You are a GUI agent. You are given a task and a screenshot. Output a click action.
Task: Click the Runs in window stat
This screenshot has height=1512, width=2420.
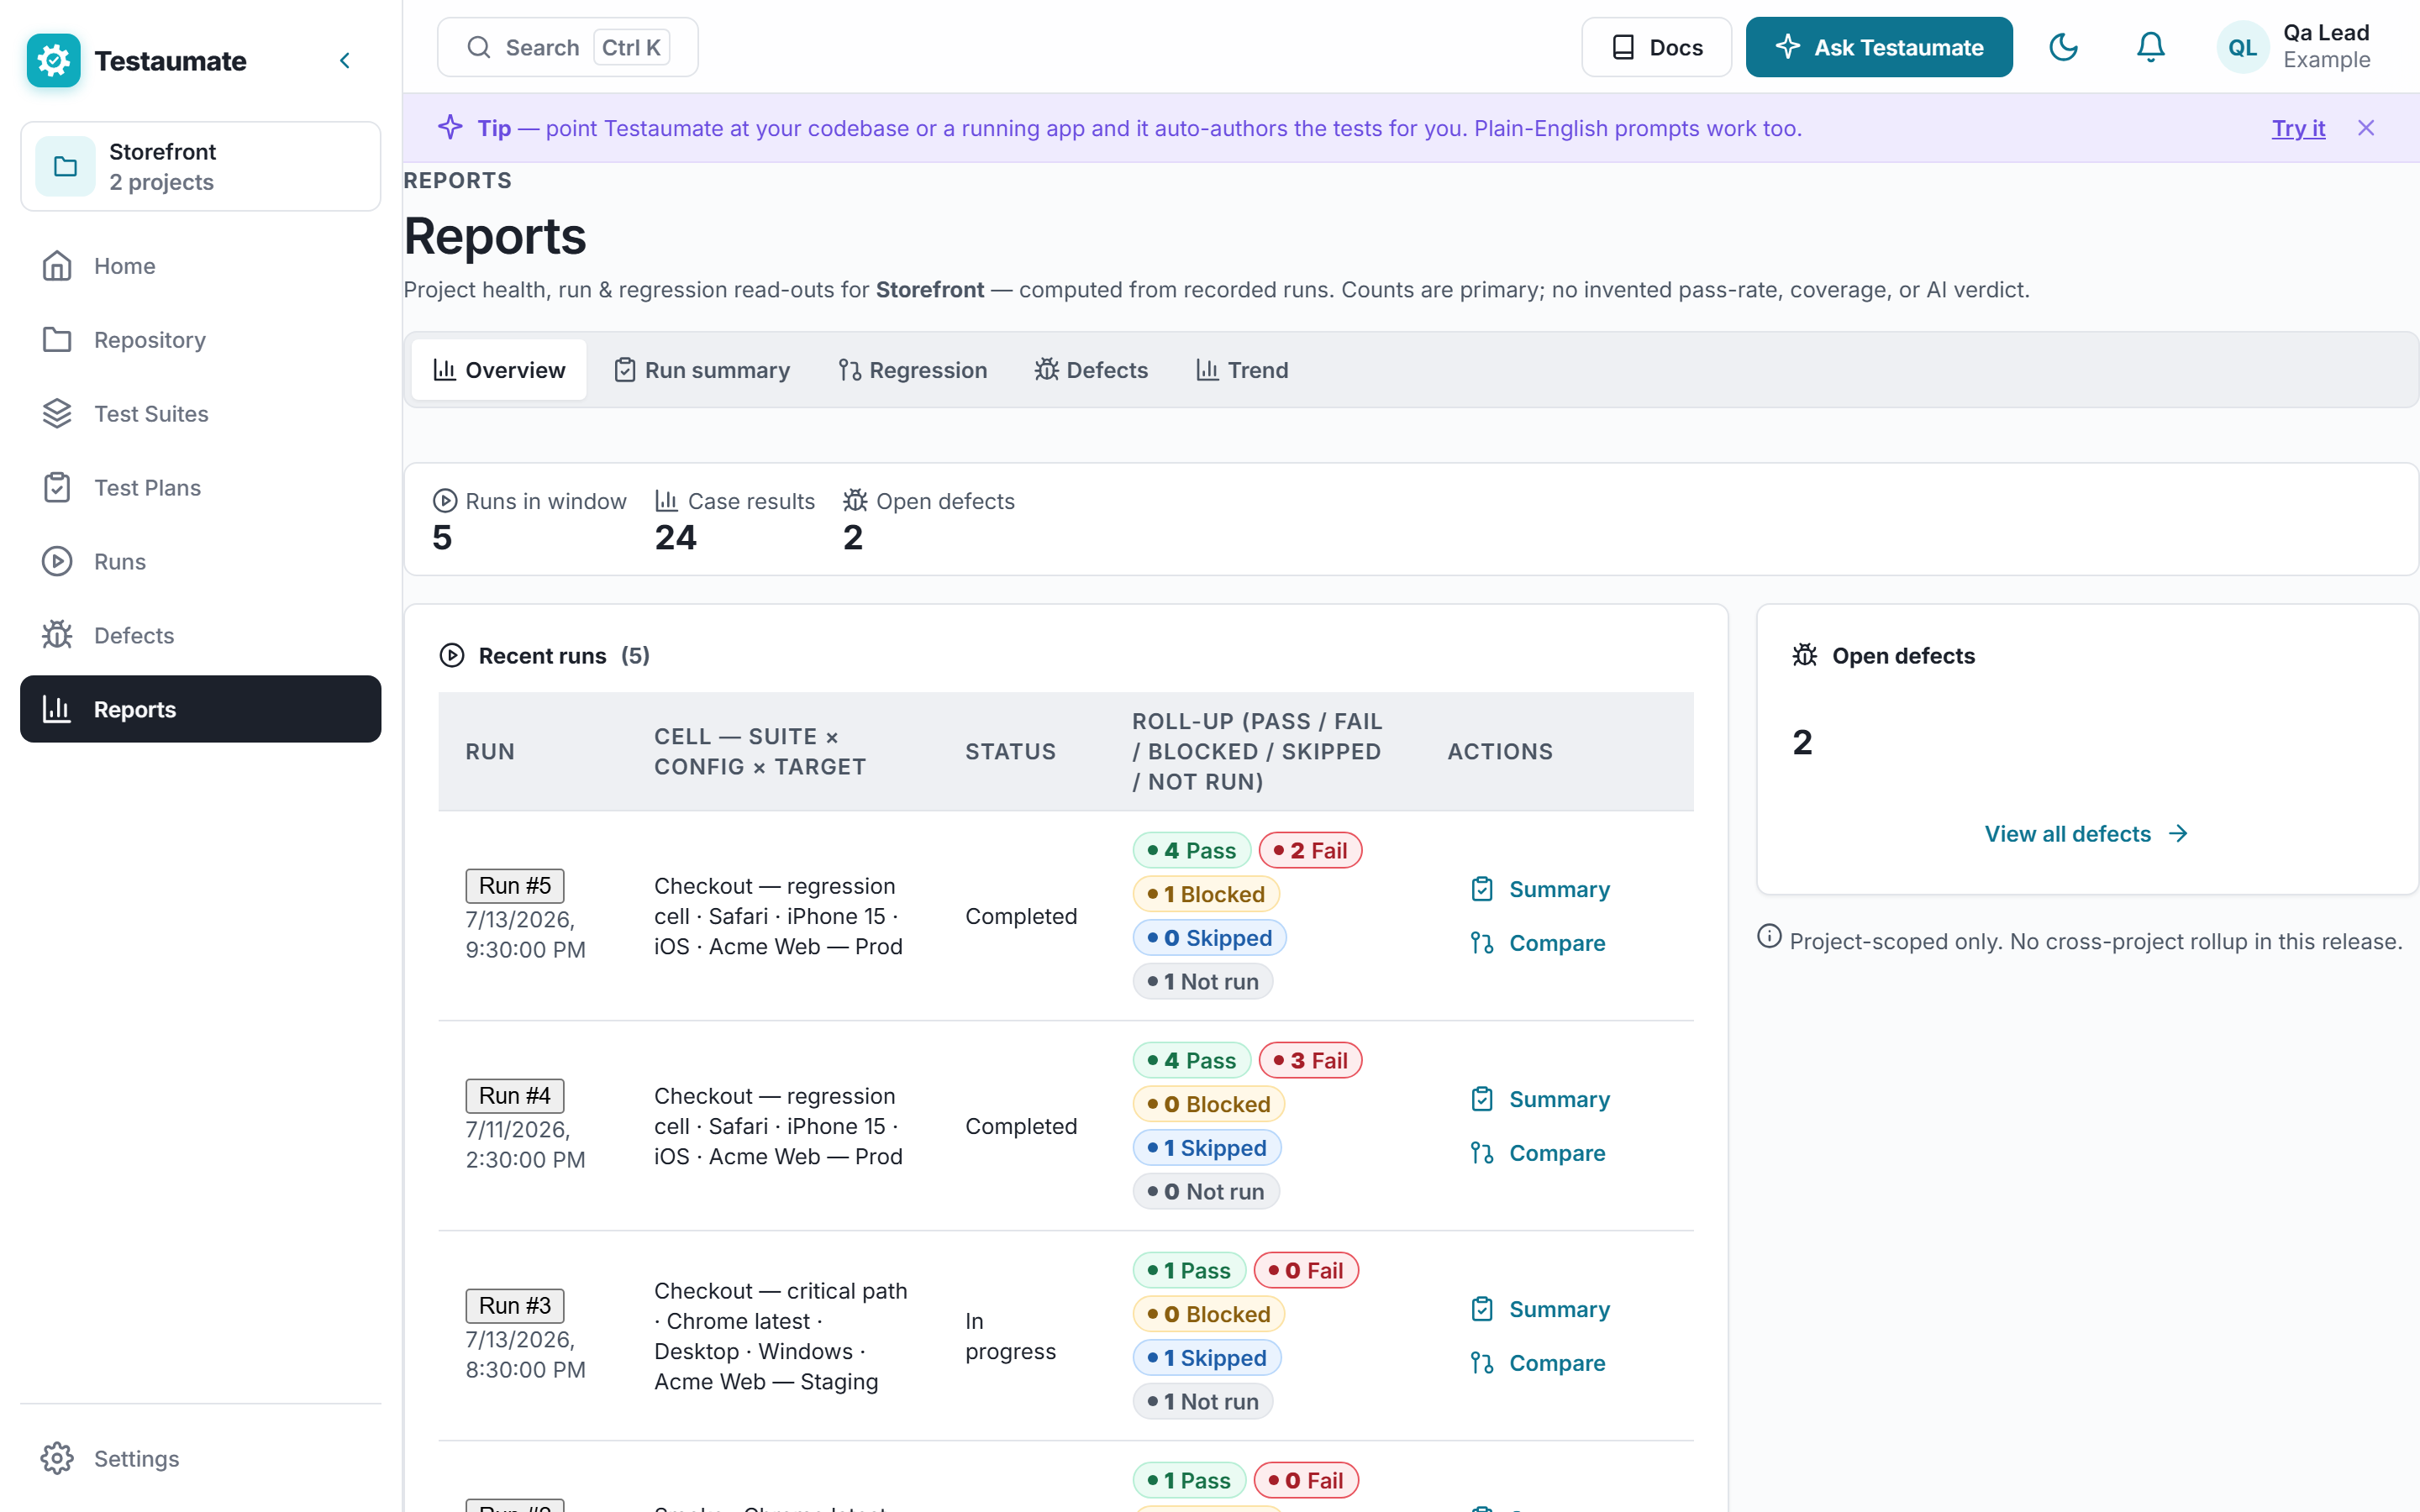[x=529, y=520]
